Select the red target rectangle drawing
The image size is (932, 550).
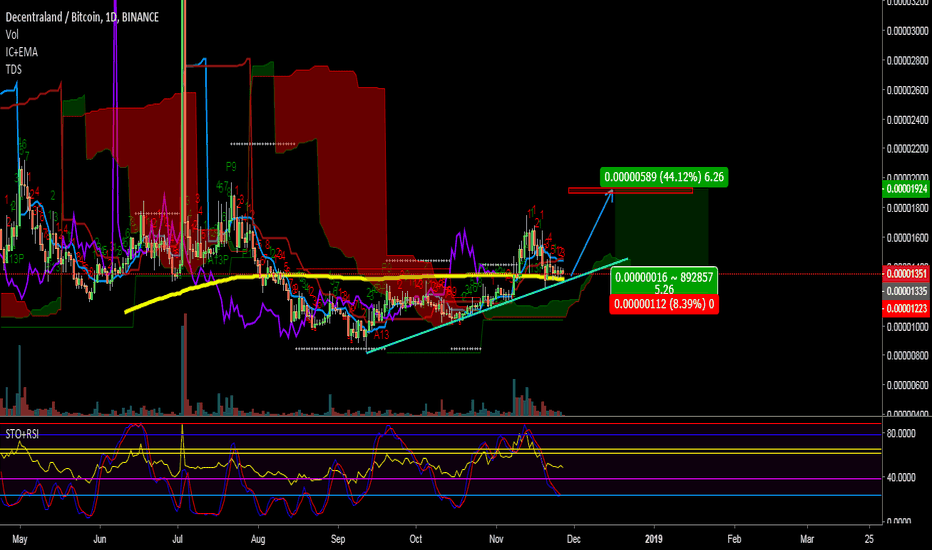click(630, 190)
